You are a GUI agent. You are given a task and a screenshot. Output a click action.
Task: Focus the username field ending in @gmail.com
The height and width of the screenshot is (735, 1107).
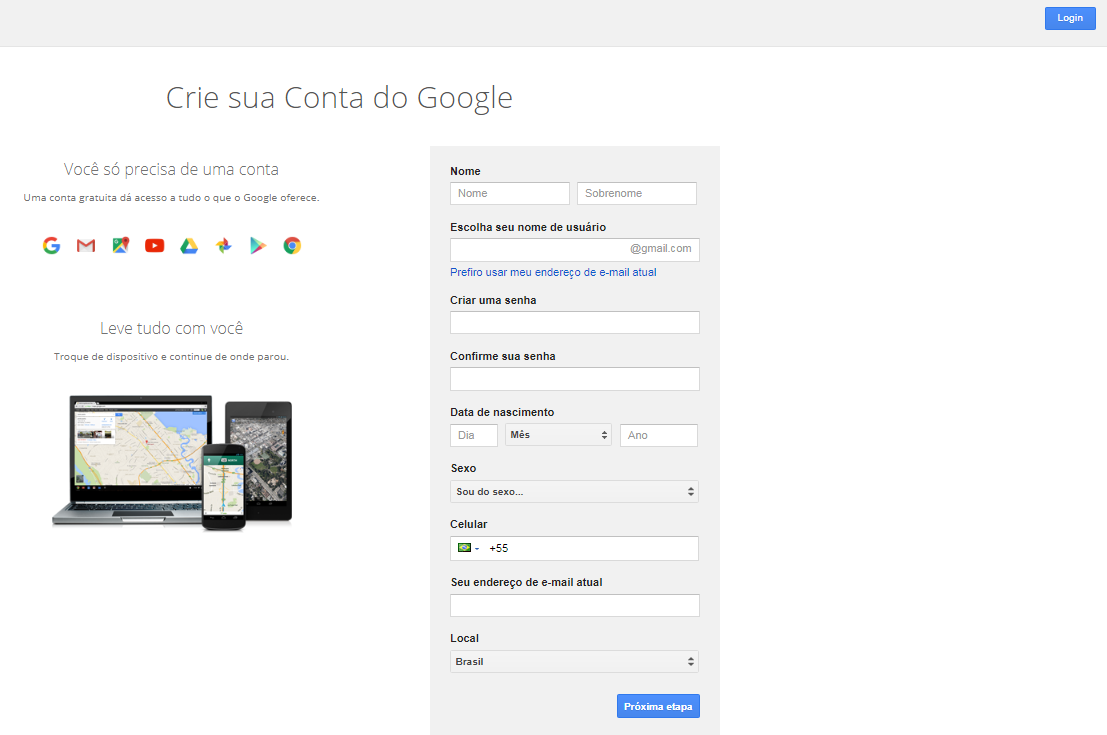575,249
